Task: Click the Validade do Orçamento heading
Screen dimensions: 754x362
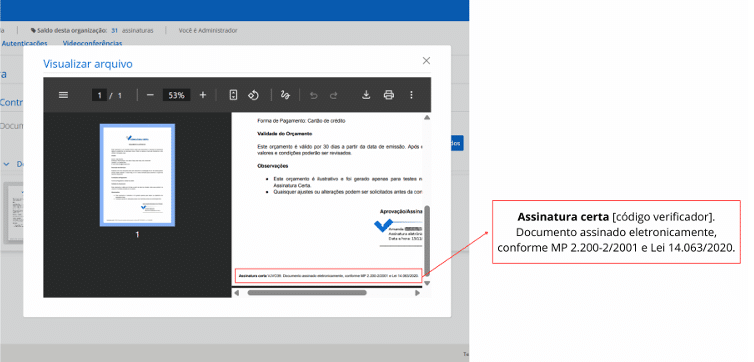Action: click(x=285, y=133)
